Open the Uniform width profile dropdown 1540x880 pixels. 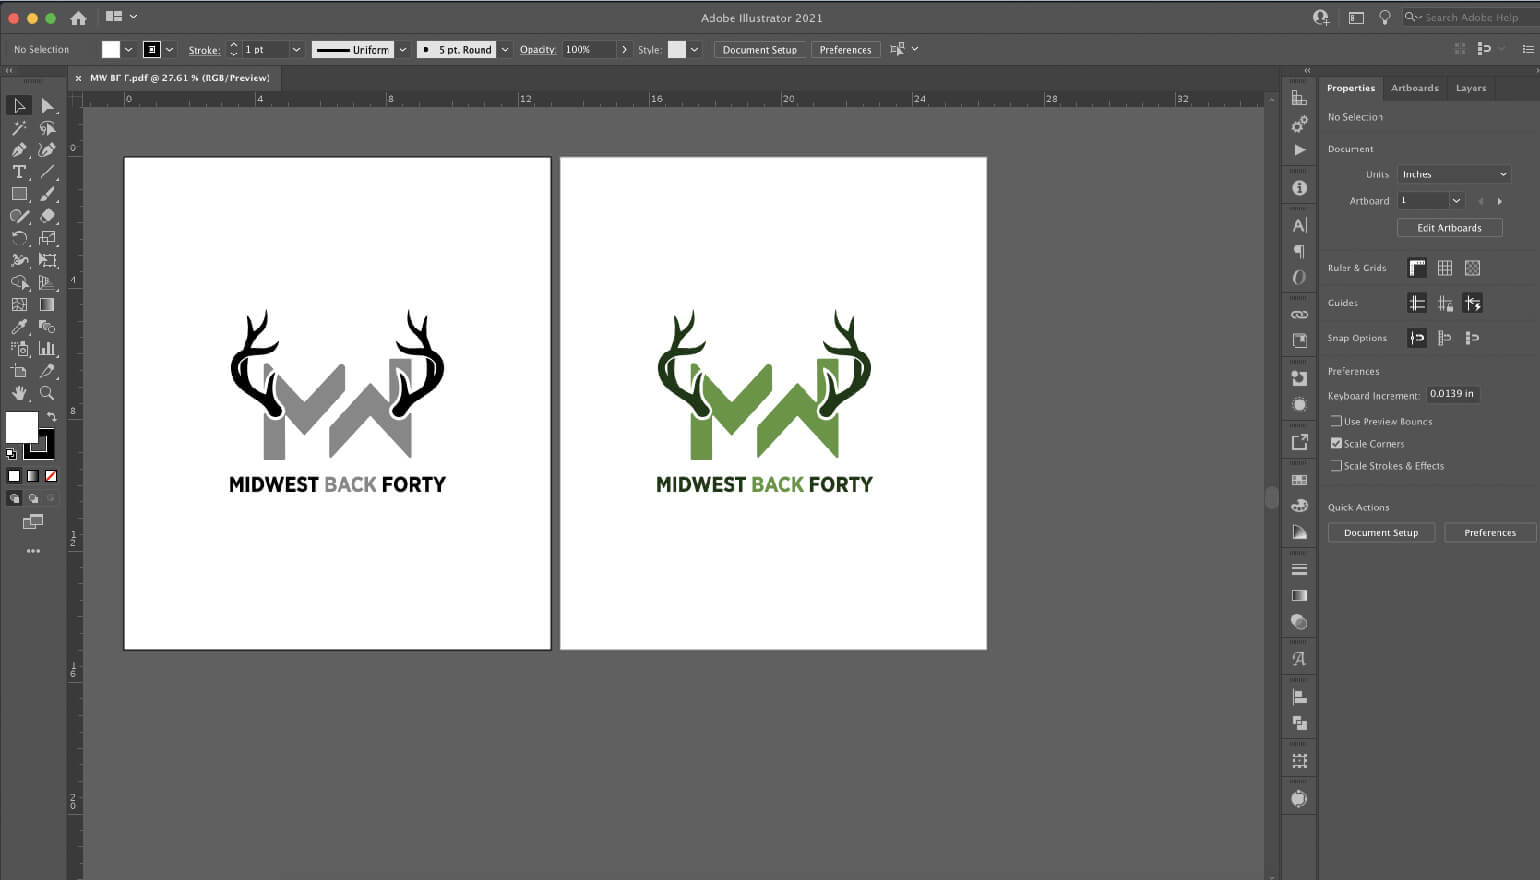pos(403,49)
